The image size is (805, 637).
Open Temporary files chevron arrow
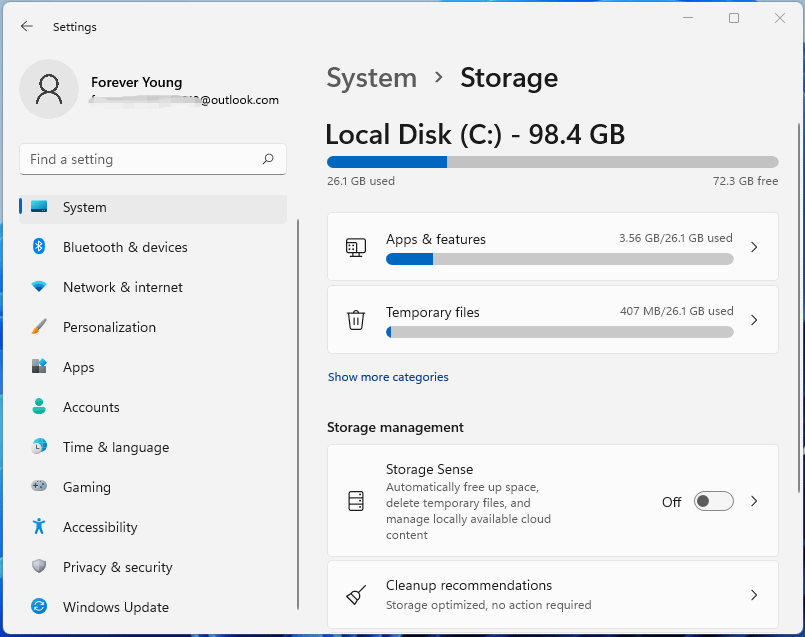(x=754, y=320)
